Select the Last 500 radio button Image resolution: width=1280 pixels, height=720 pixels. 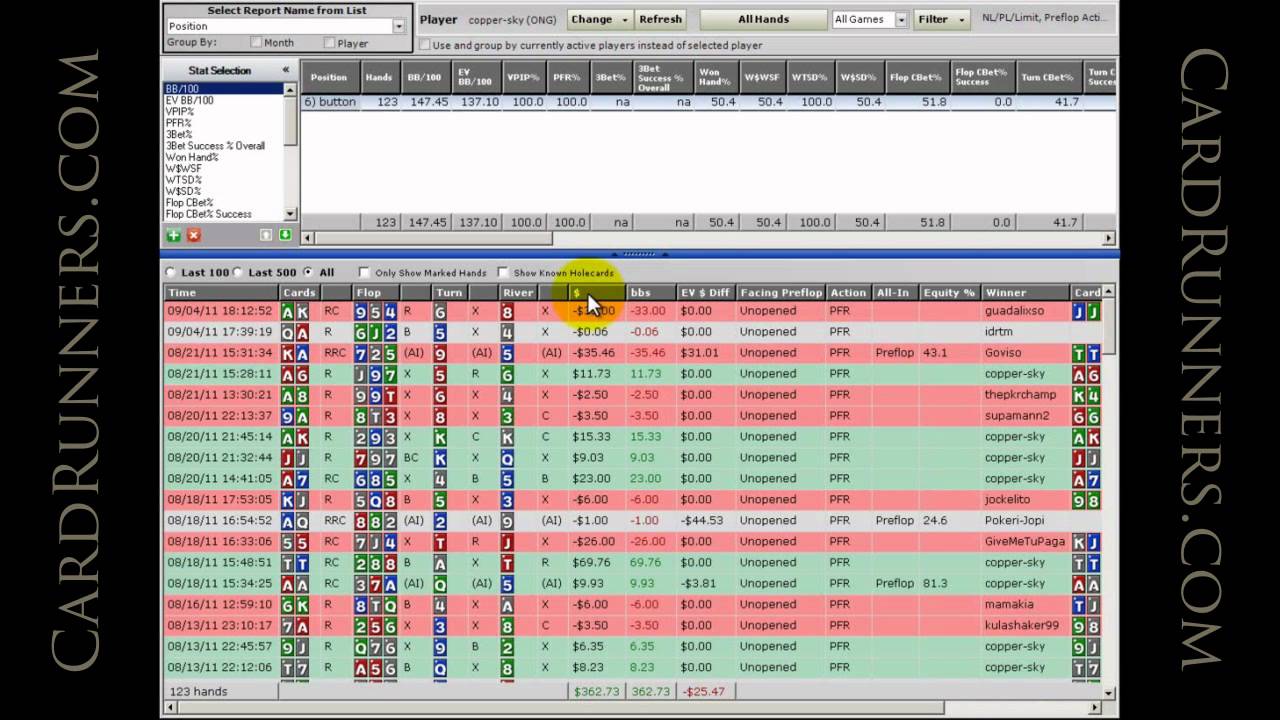point(239,272)
